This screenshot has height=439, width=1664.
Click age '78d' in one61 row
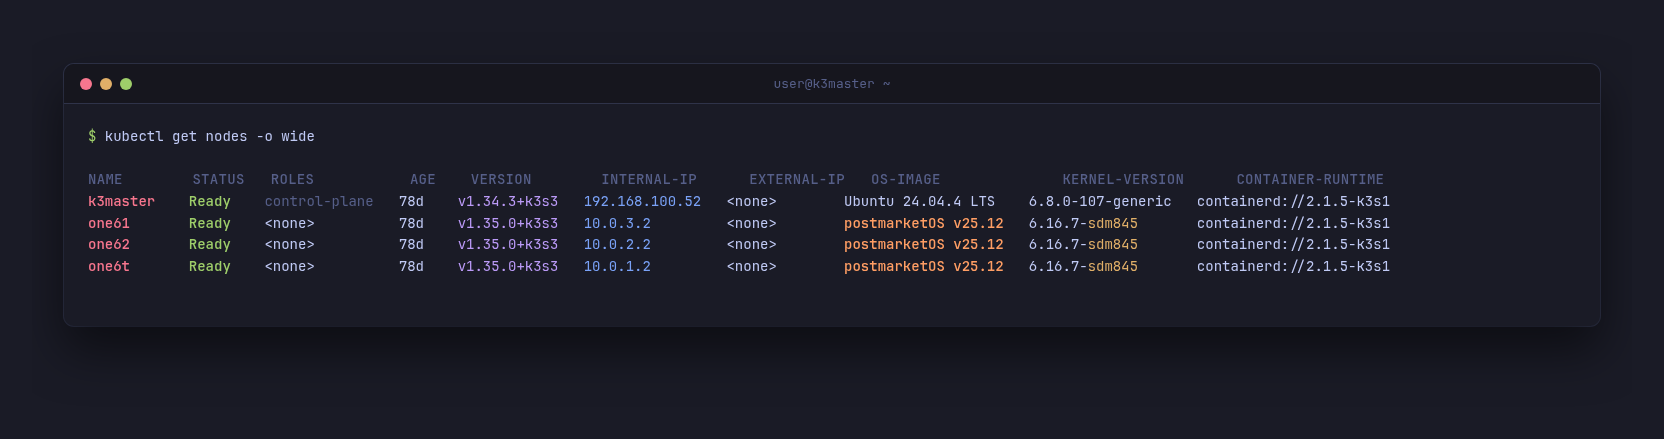411,224
